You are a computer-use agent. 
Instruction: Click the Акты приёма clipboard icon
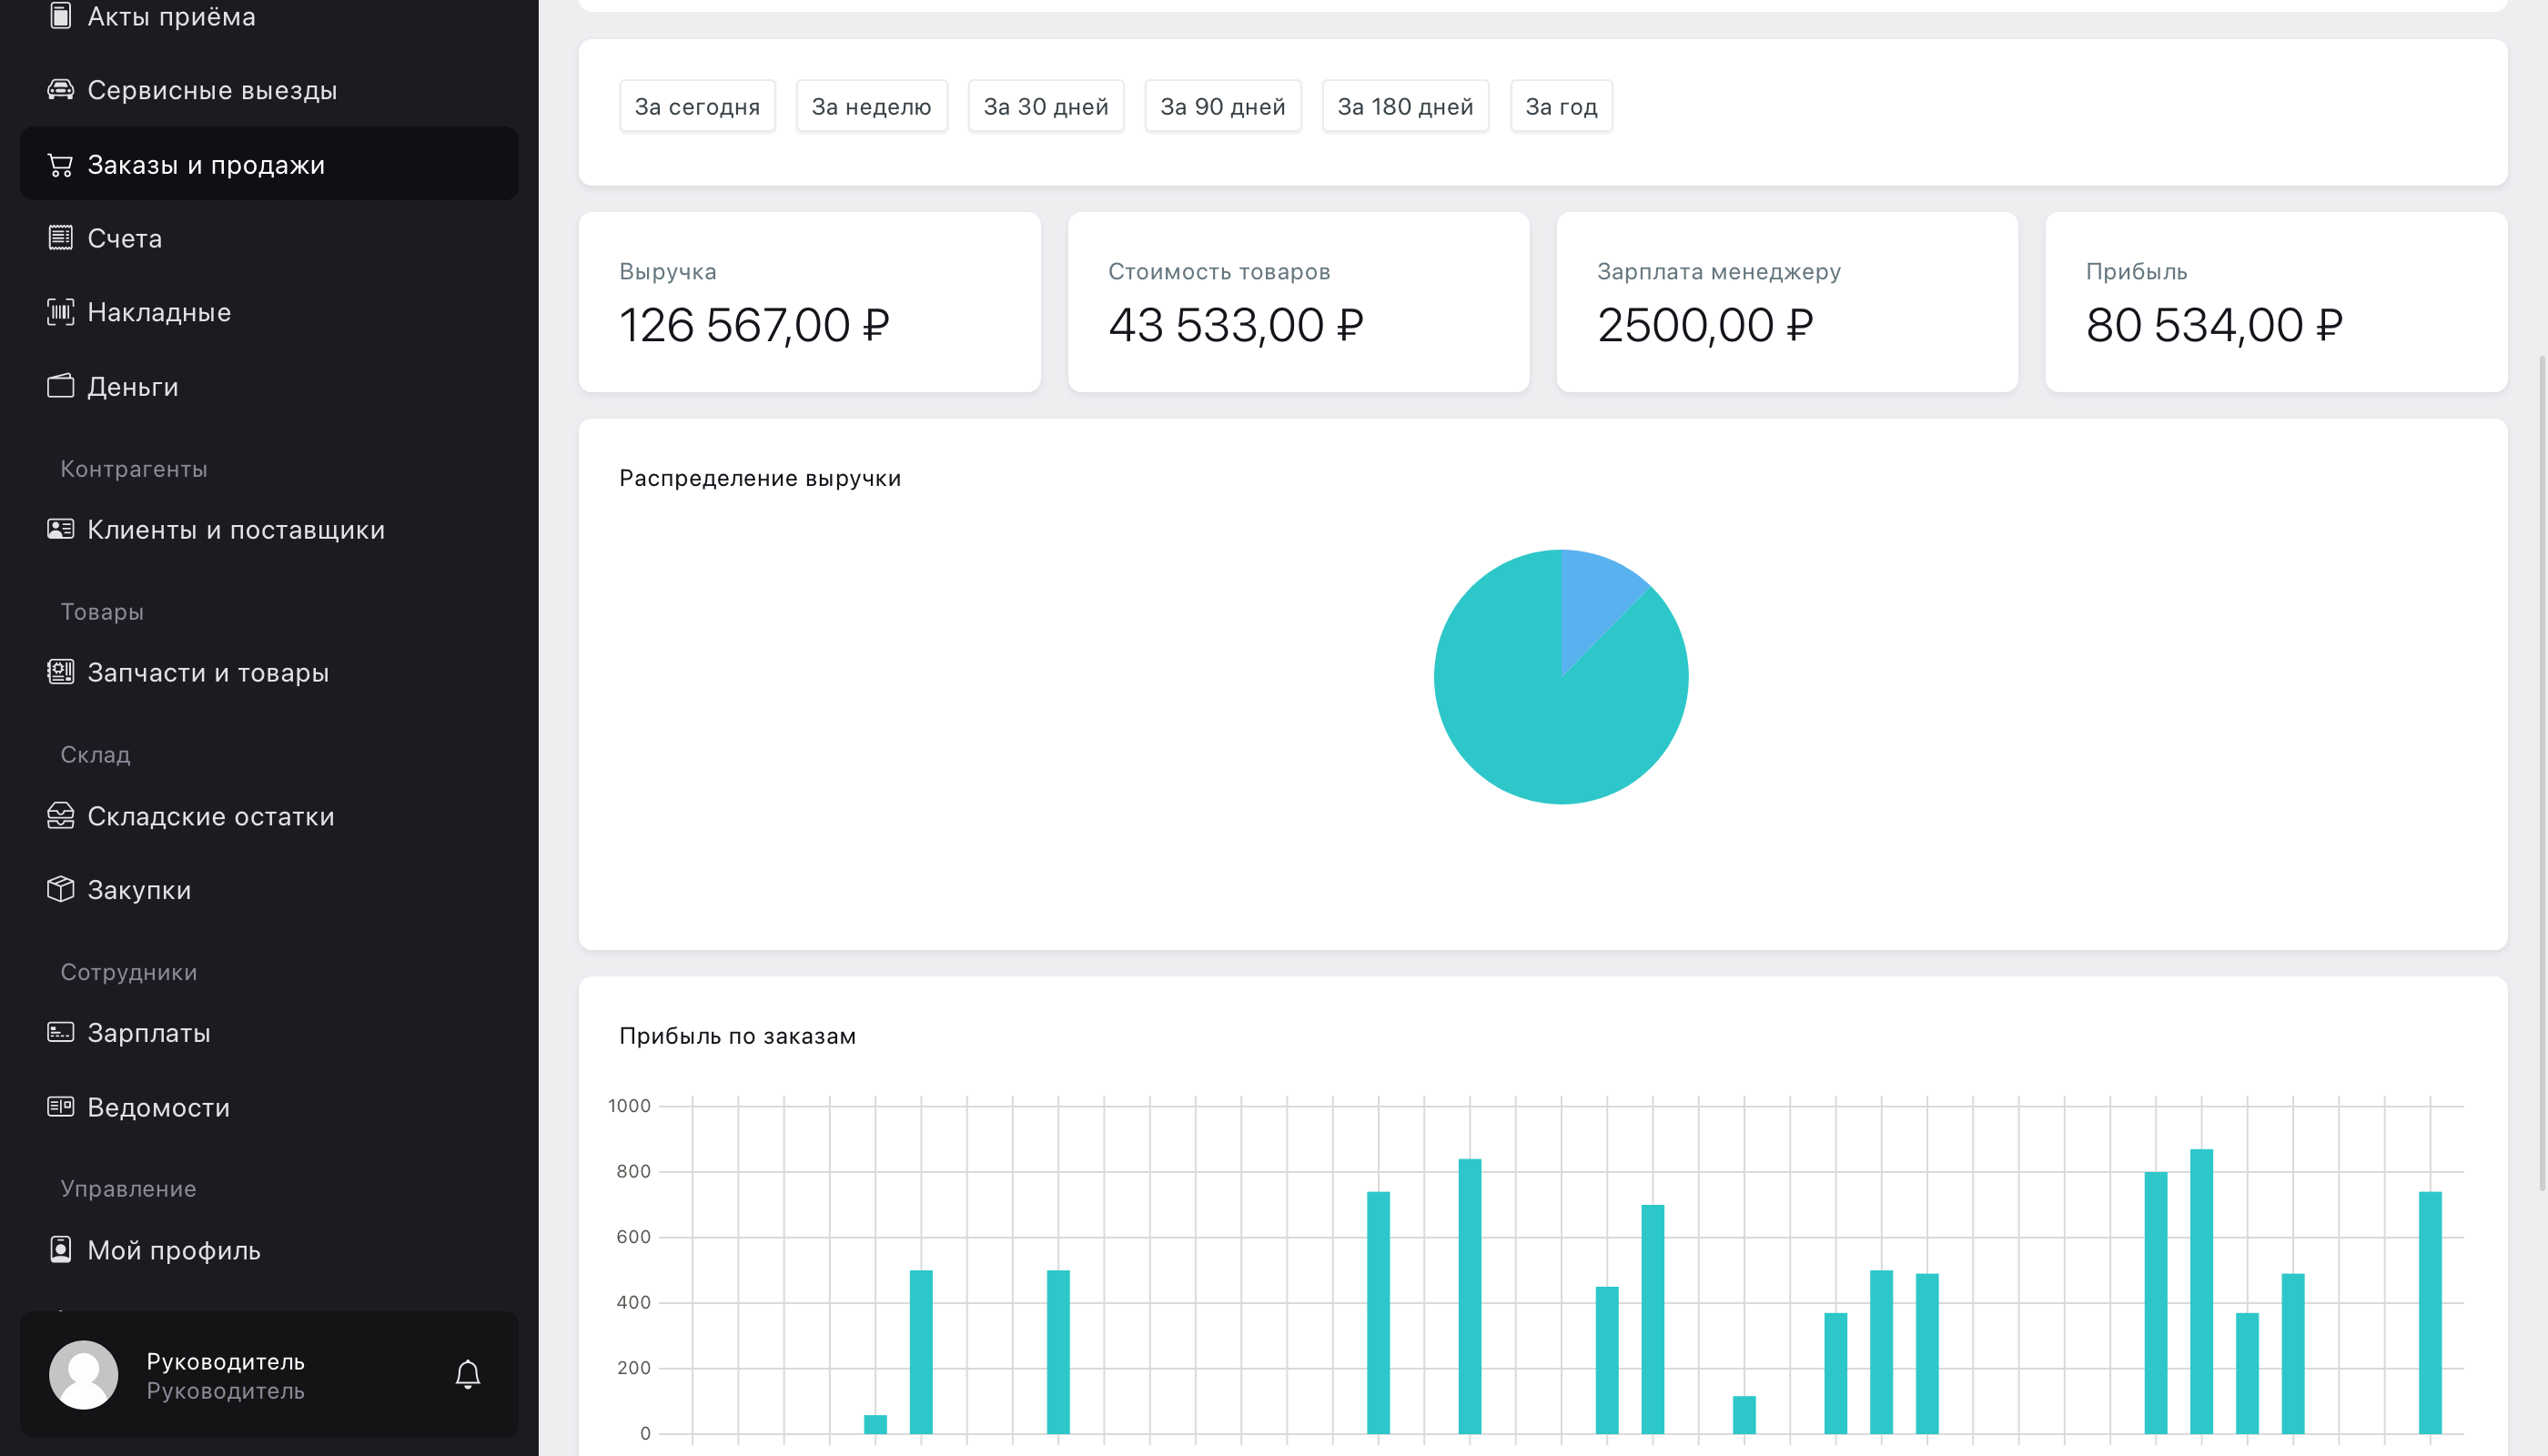point(60,16)
